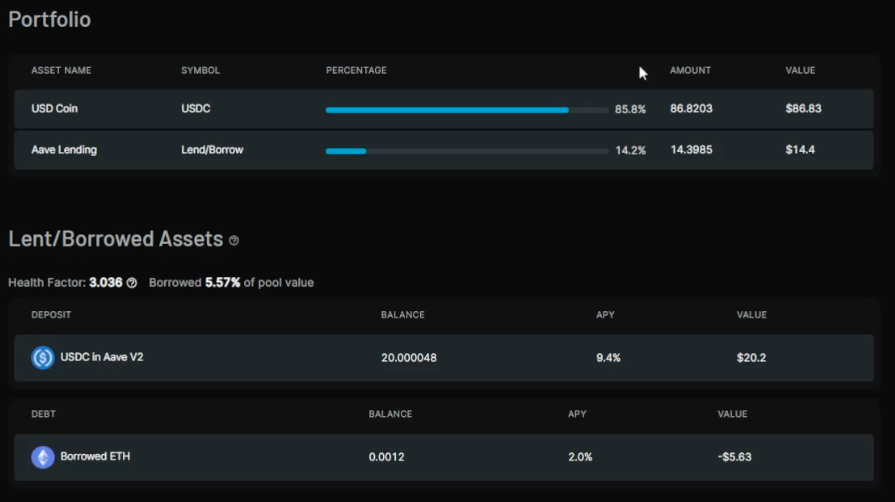Open Lent/Borrowed Assets info icon
Screen dimensions: 895x502
tap(233, 240)
